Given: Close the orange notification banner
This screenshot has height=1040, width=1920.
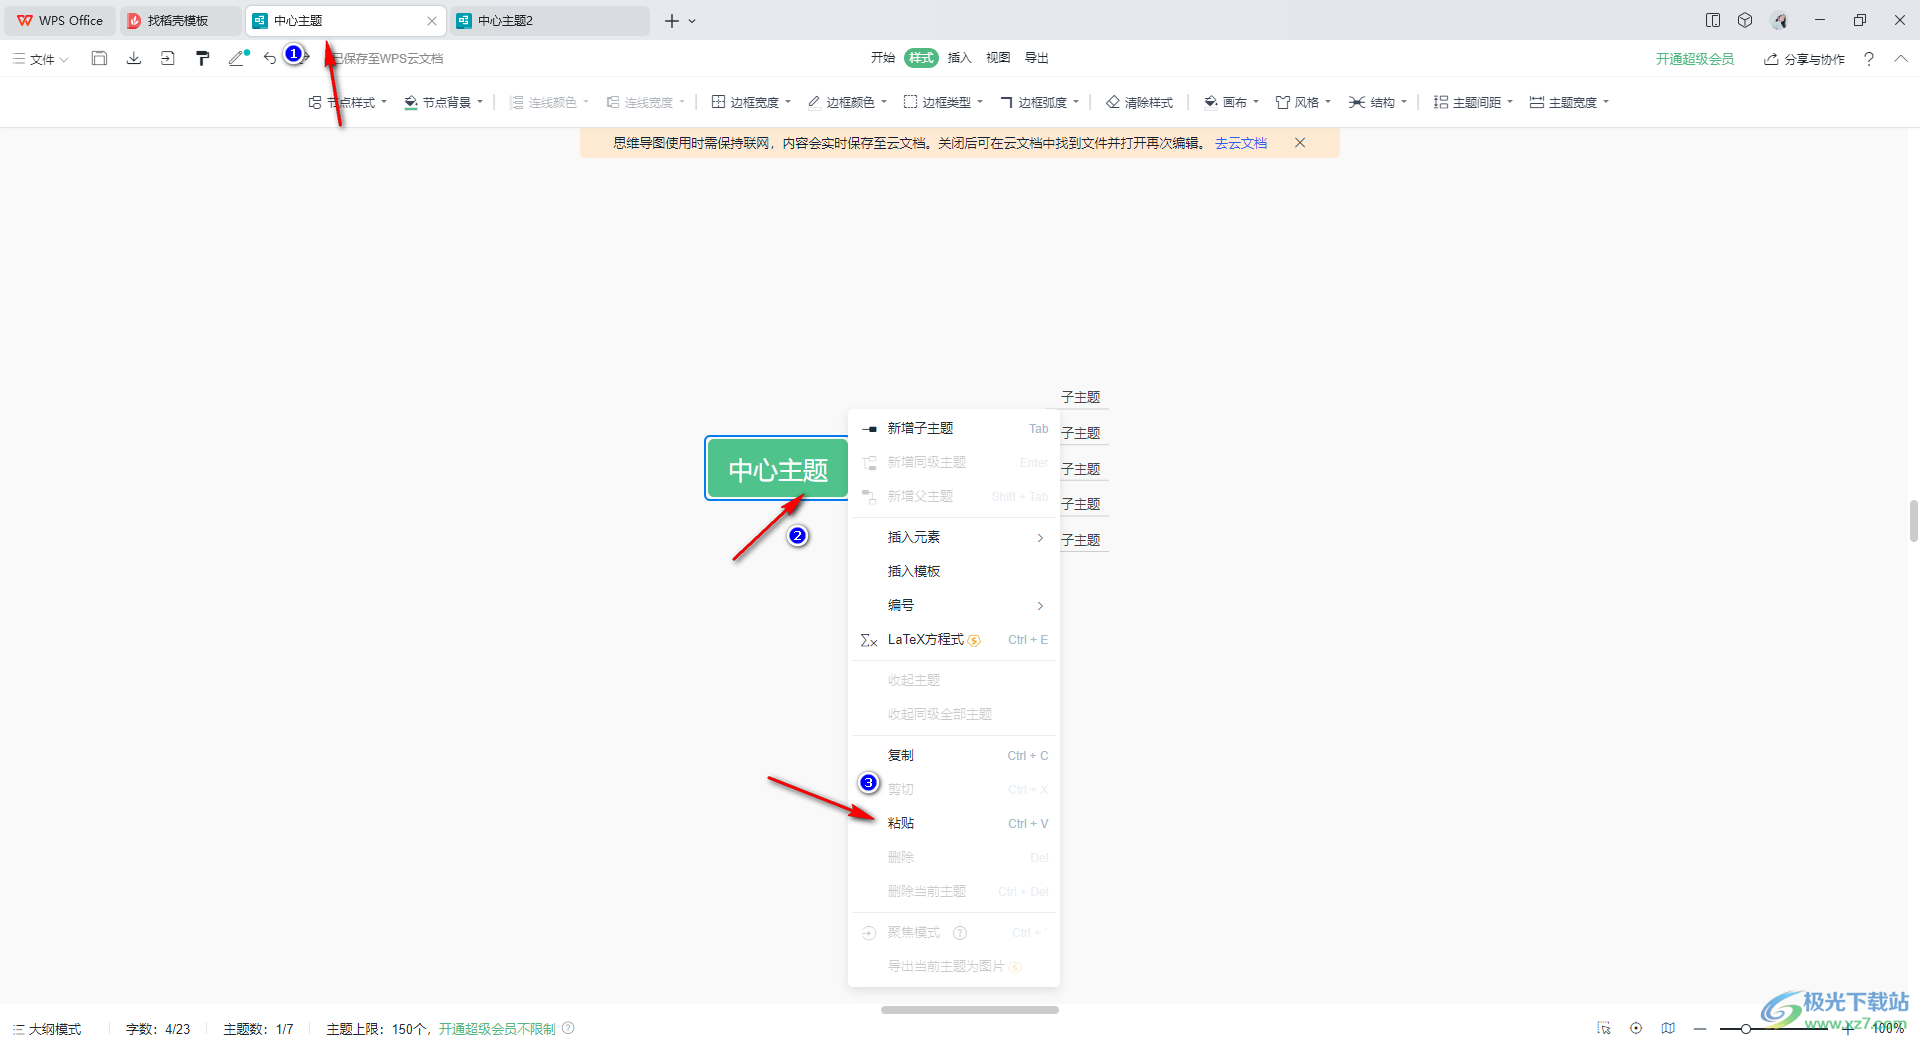Looking at the screenshot, I should point(1300,143).
